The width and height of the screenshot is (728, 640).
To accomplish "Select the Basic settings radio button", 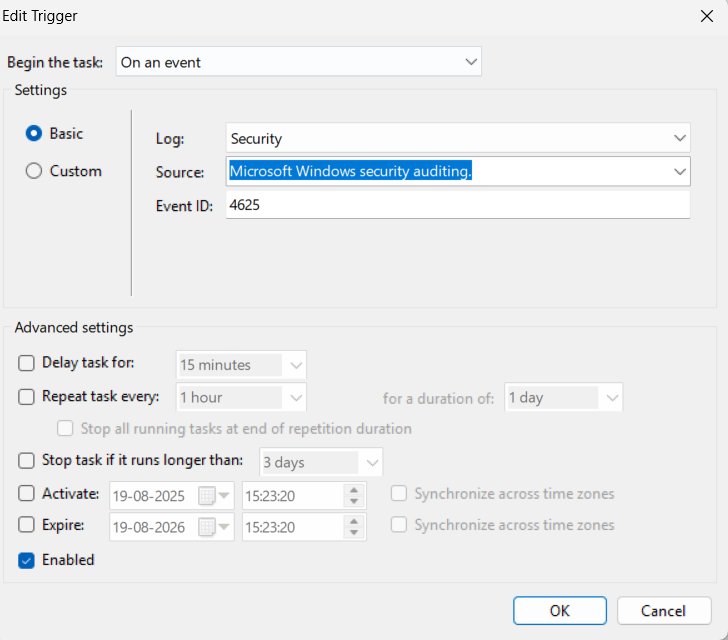I will pos(34,133).
